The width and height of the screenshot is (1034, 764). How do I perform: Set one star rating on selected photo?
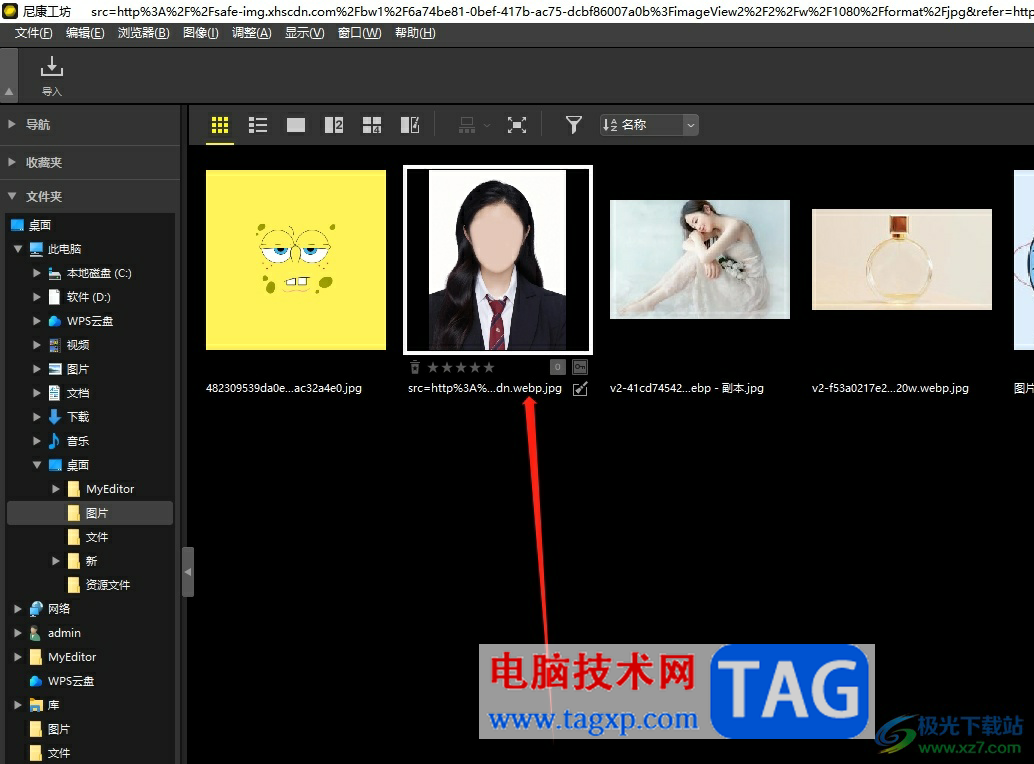tap(433, 367)
